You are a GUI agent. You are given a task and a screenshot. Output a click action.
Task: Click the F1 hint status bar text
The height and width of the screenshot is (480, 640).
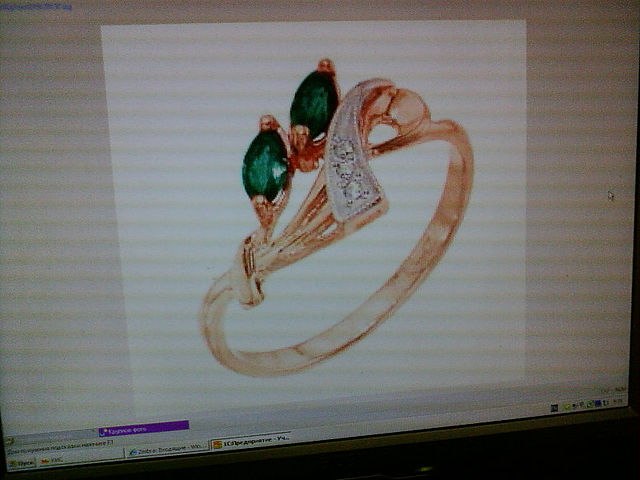click(x=60, y=447)
